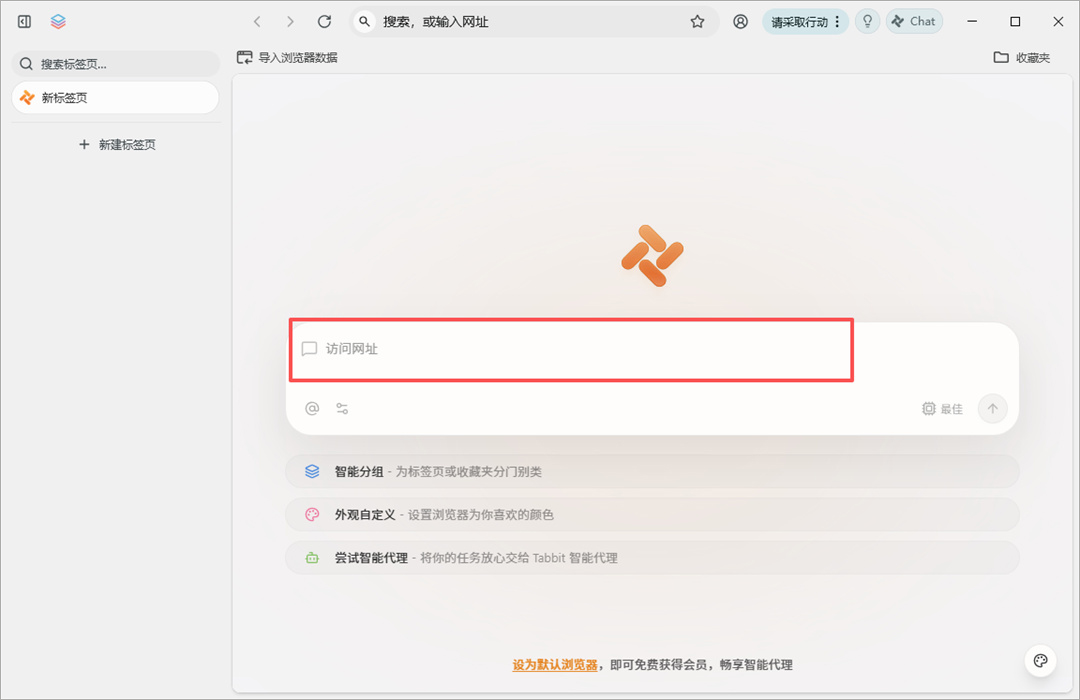Open the @ mention icon in the prompt box
1080x700 pixels.
tap(310, 408)
